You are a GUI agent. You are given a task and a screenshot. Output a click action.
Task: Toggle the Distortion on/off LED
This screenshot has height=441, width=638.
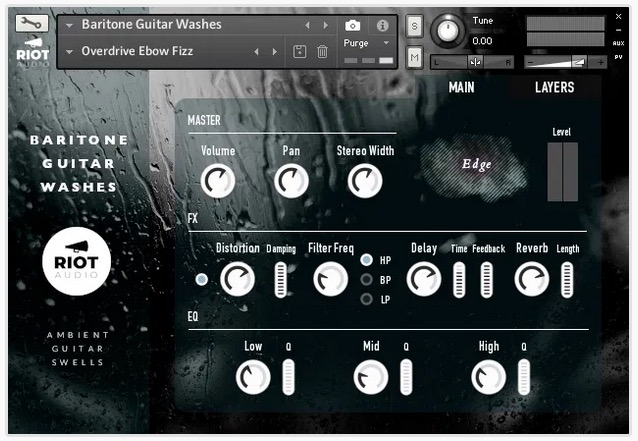(x=201, y=279)
